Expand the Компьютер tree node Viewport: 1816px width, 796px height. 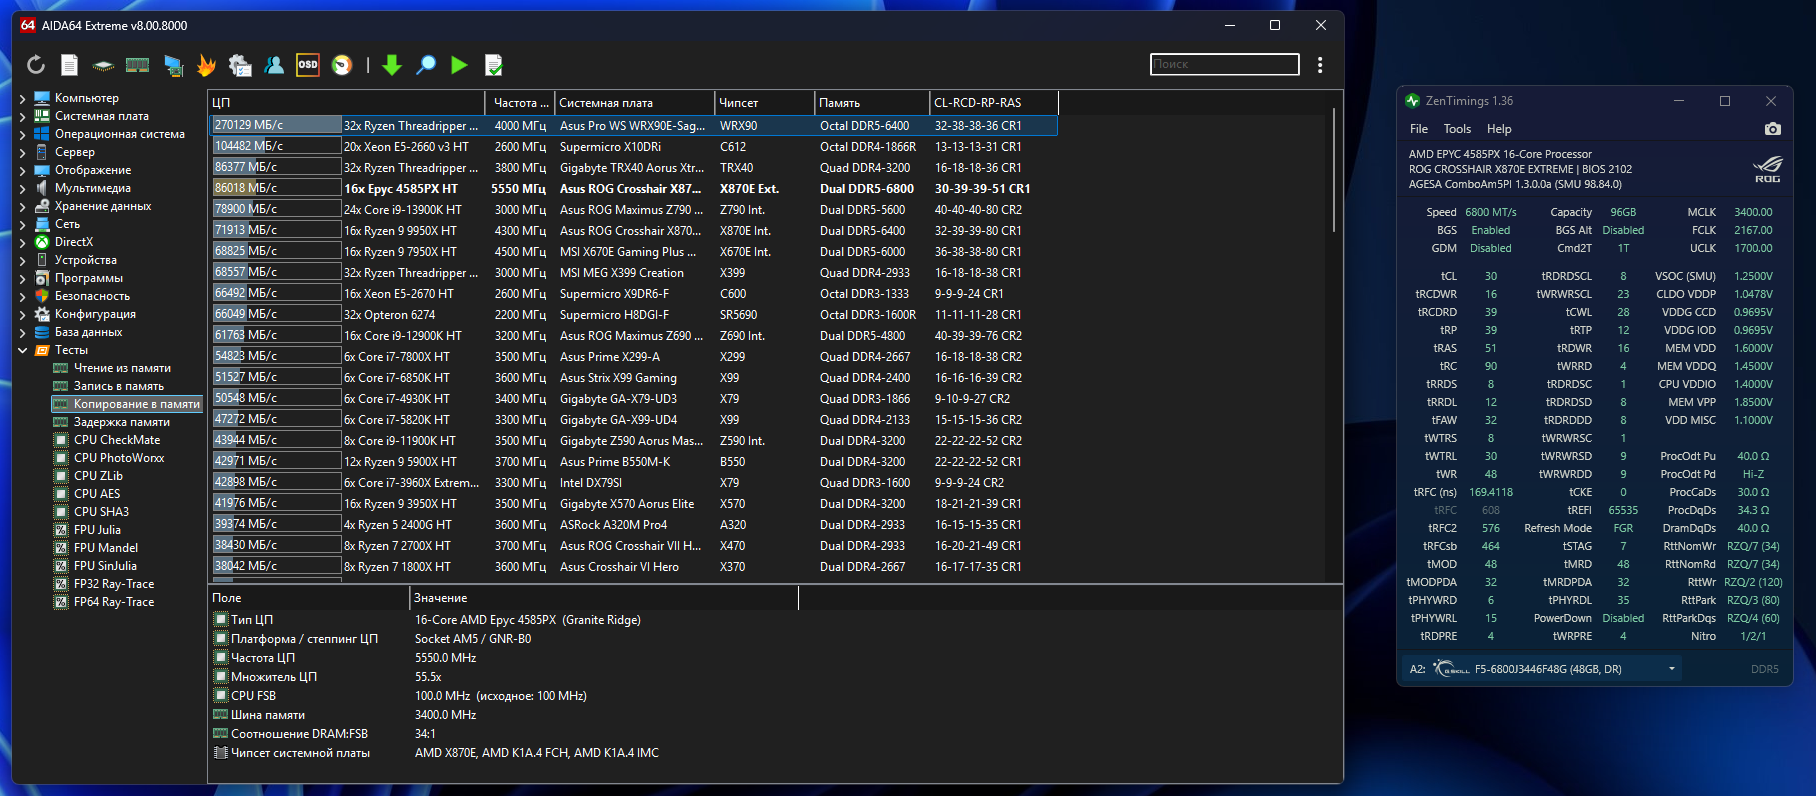[23, 98]
